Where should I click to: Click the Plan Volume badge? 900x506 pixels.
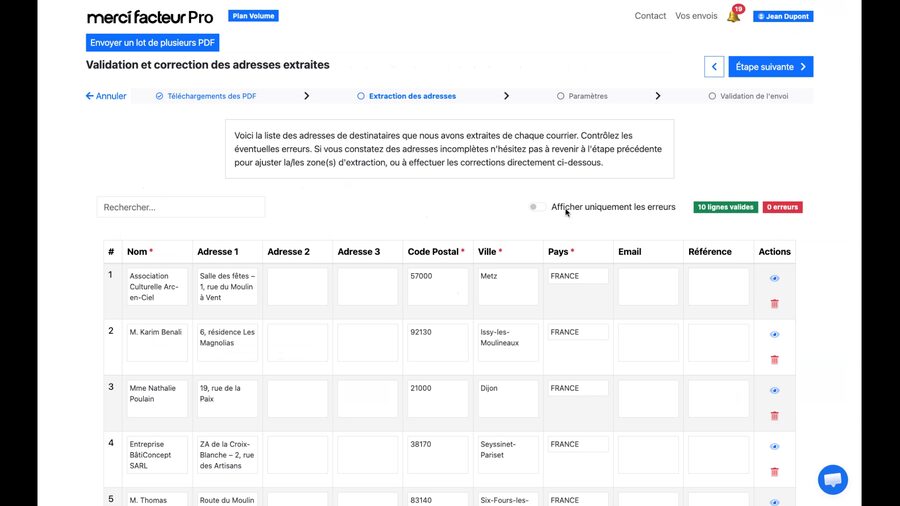pyautogui.click(x=253, y=16)
